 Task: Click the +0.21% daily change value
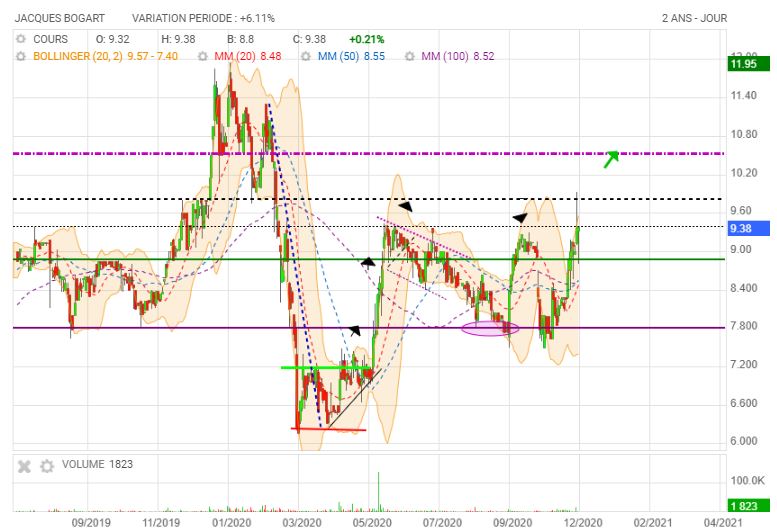pyautogui.click(x=366, y=39)
